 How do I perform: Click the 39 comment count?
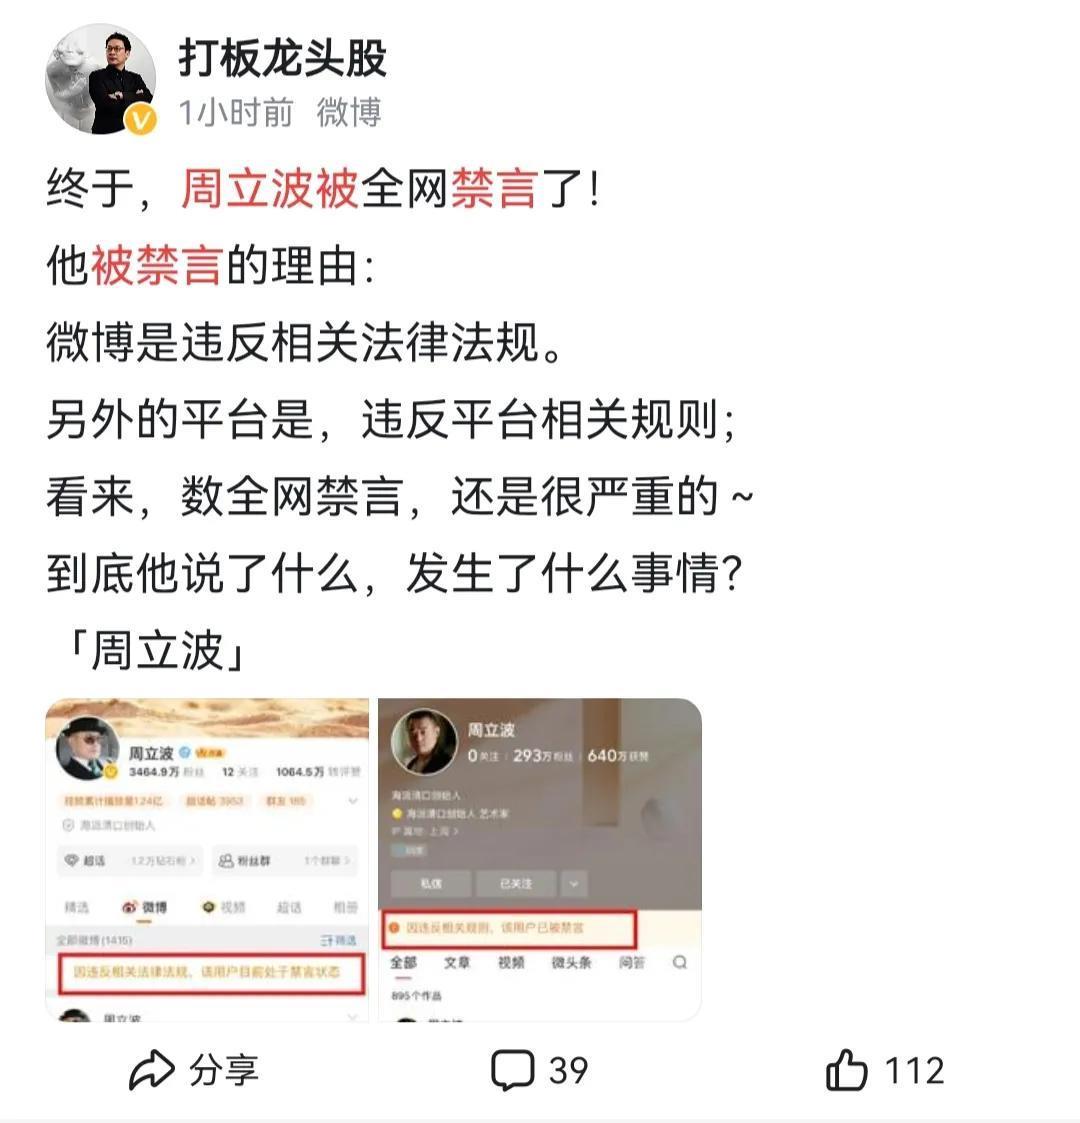[x=569, y=1071]
